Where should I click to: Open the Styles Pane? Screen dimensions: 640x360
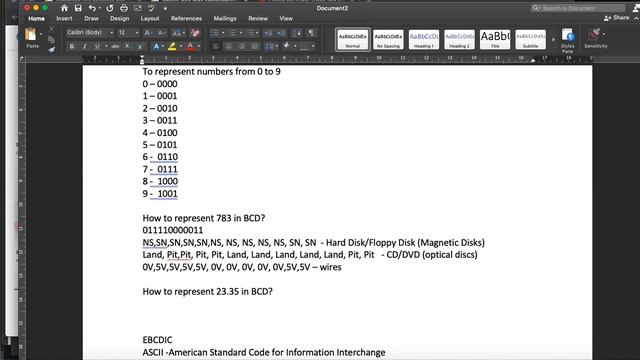(x=568, y=40)
